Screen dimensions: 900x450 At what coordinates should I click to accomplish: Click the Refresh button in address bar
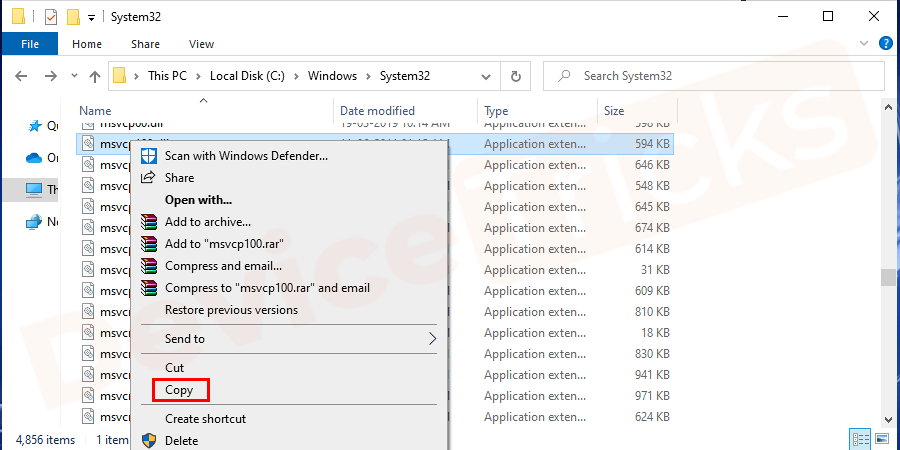(x=515, y=76)
